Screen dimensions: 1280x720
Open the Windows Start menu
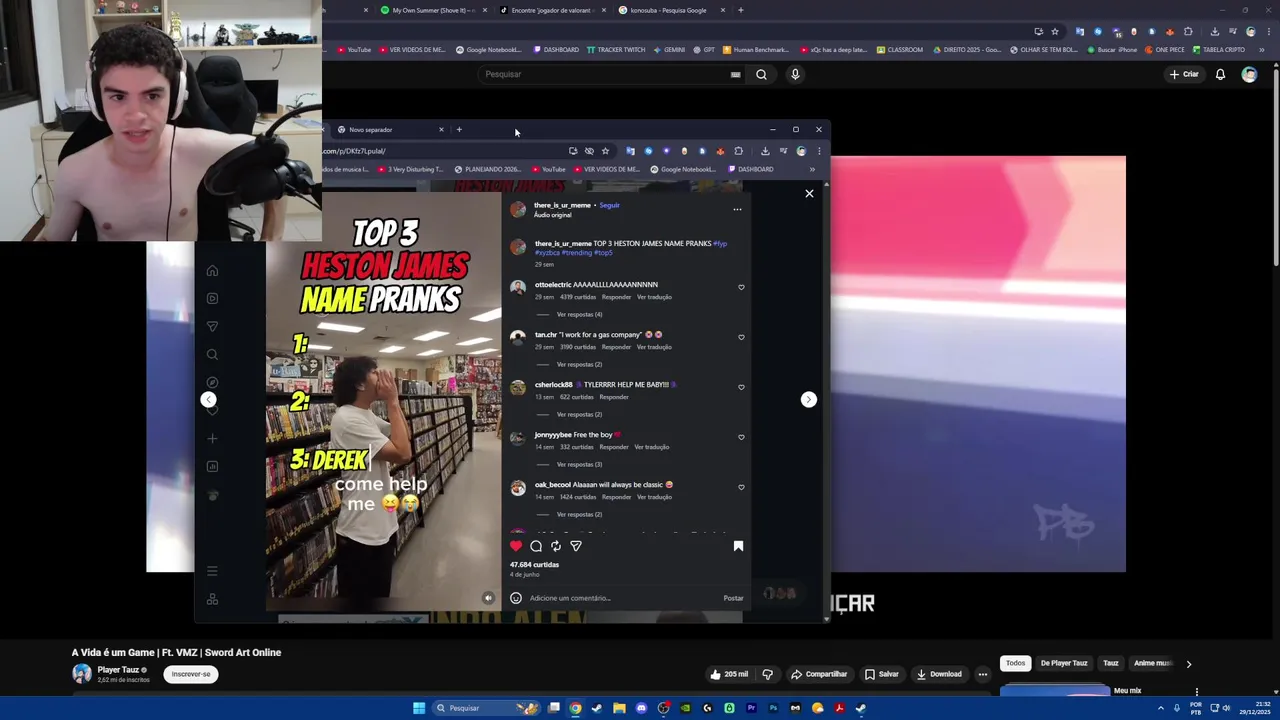(x=419, y=708)
